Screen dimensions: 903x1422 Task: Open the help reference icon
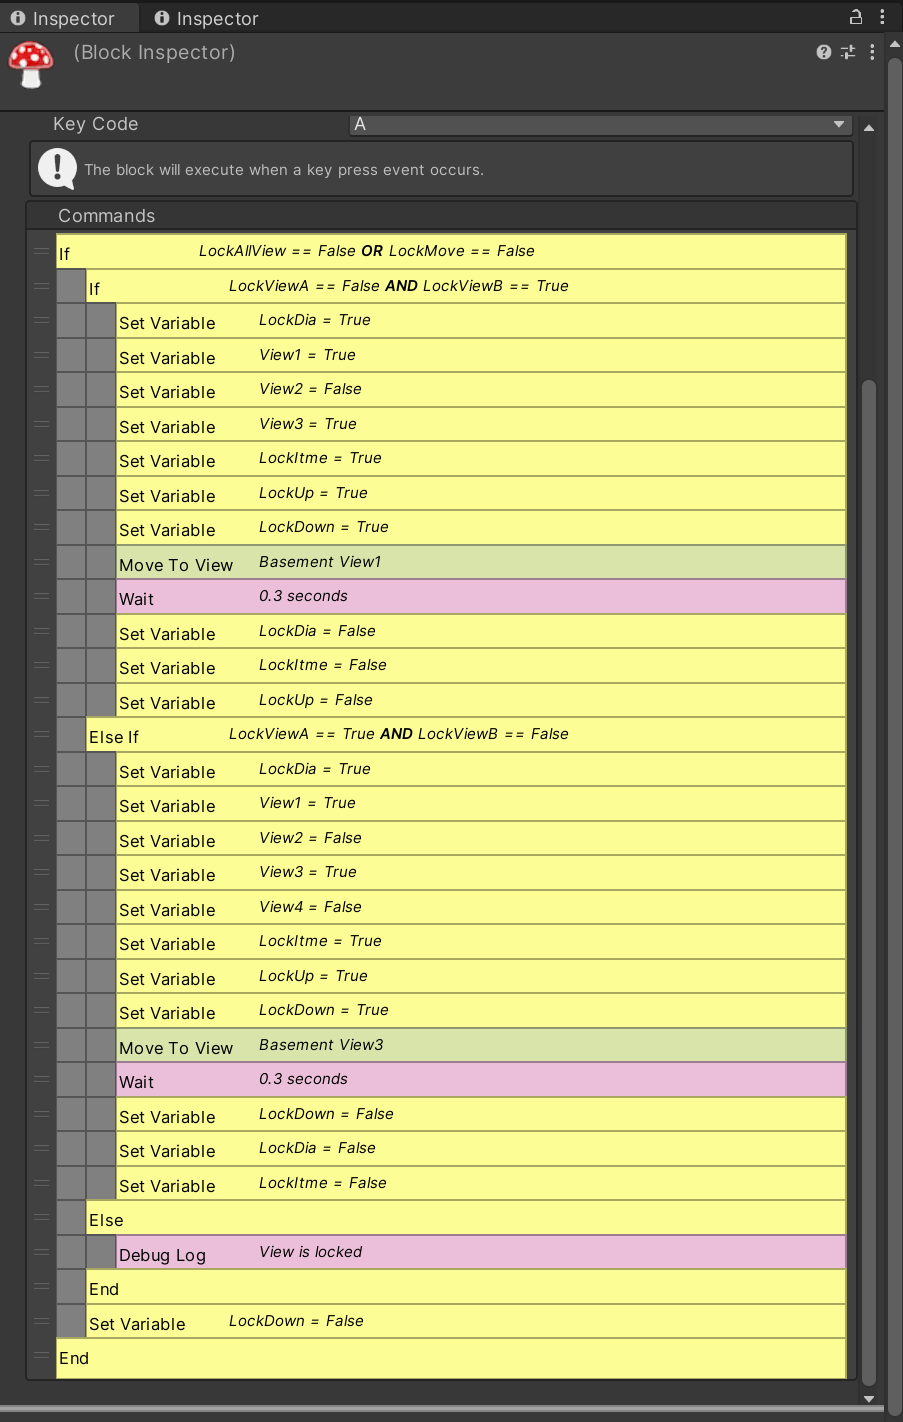point(824,52)
